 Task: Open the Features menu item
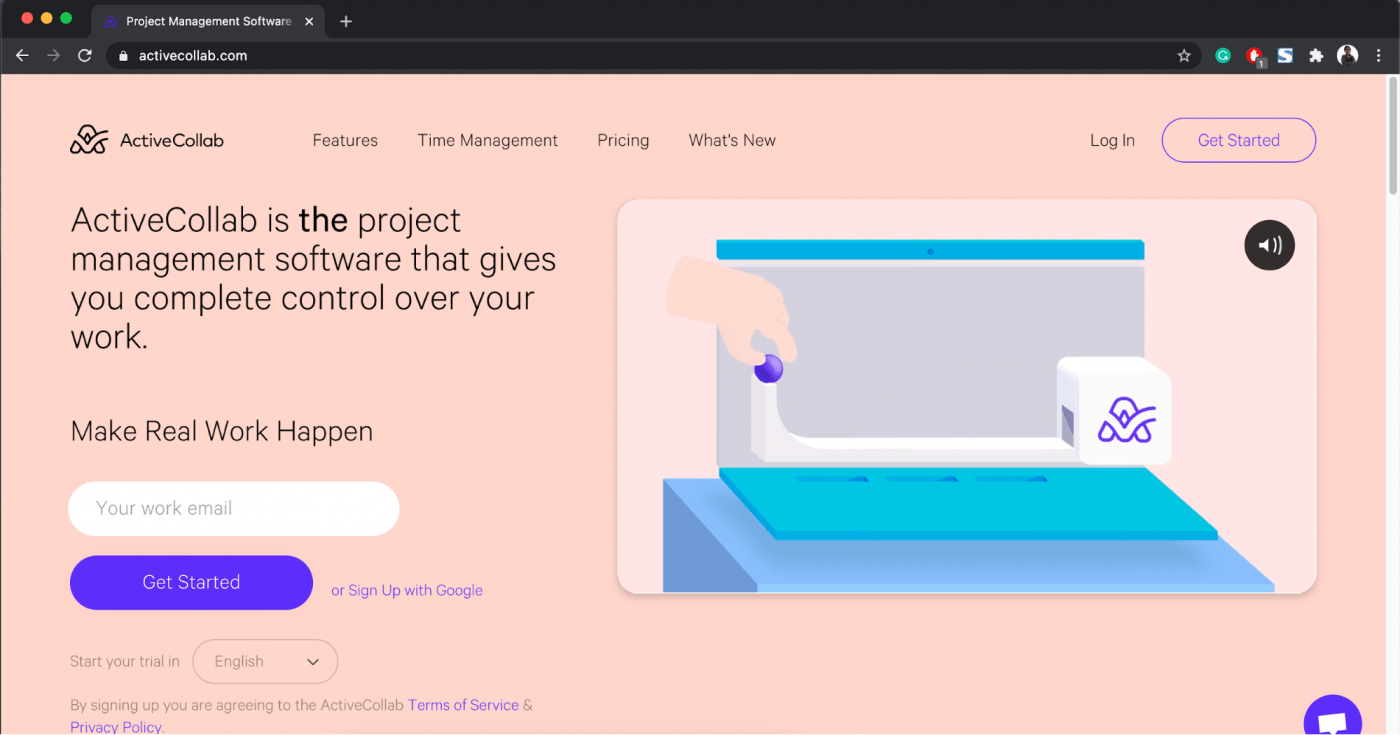345,141
